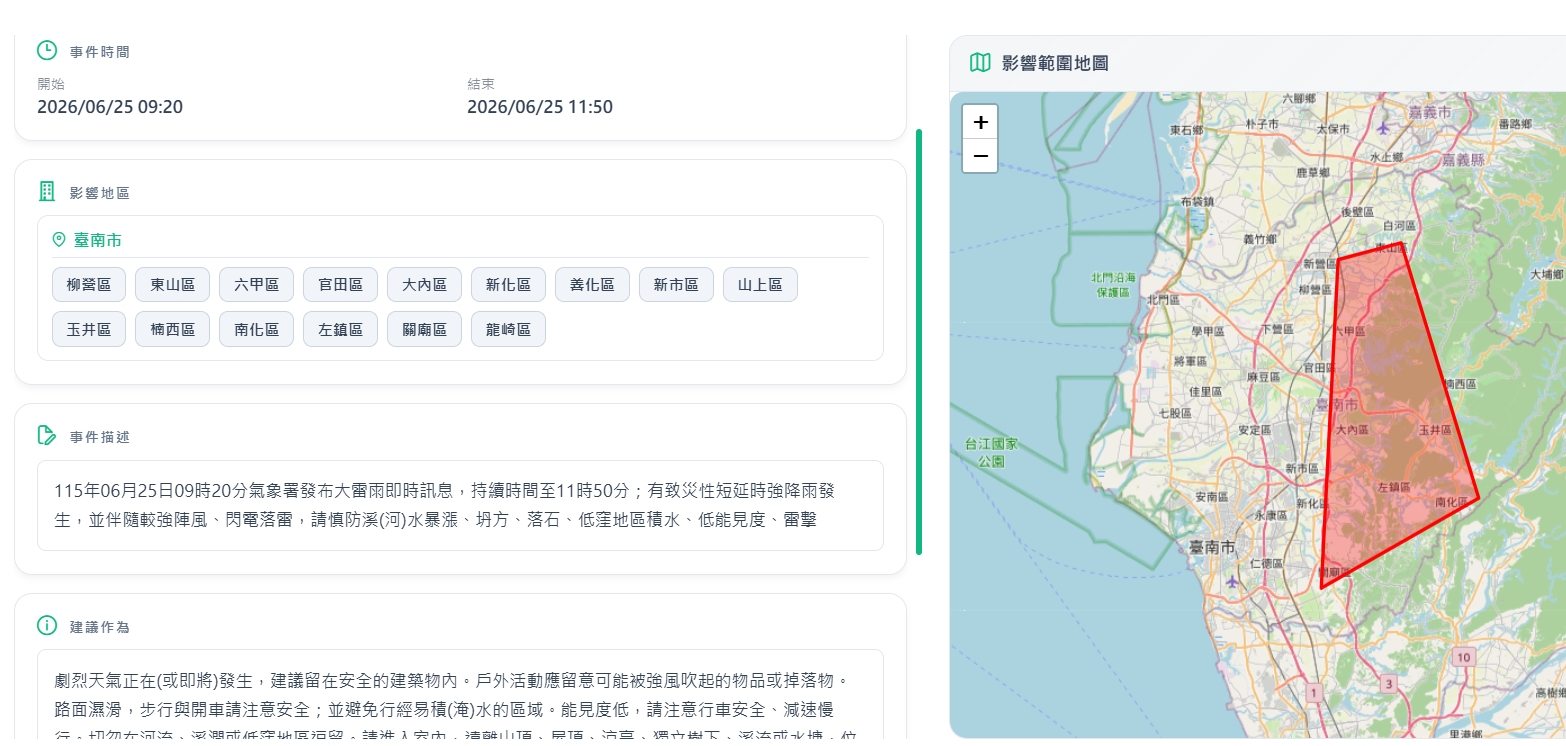Image resolution: width=1566 pixels, height=746 pixels.
Task: Click the location pin icon beside 臺南市
Action: pyautogui.click(x=59, y=240)
